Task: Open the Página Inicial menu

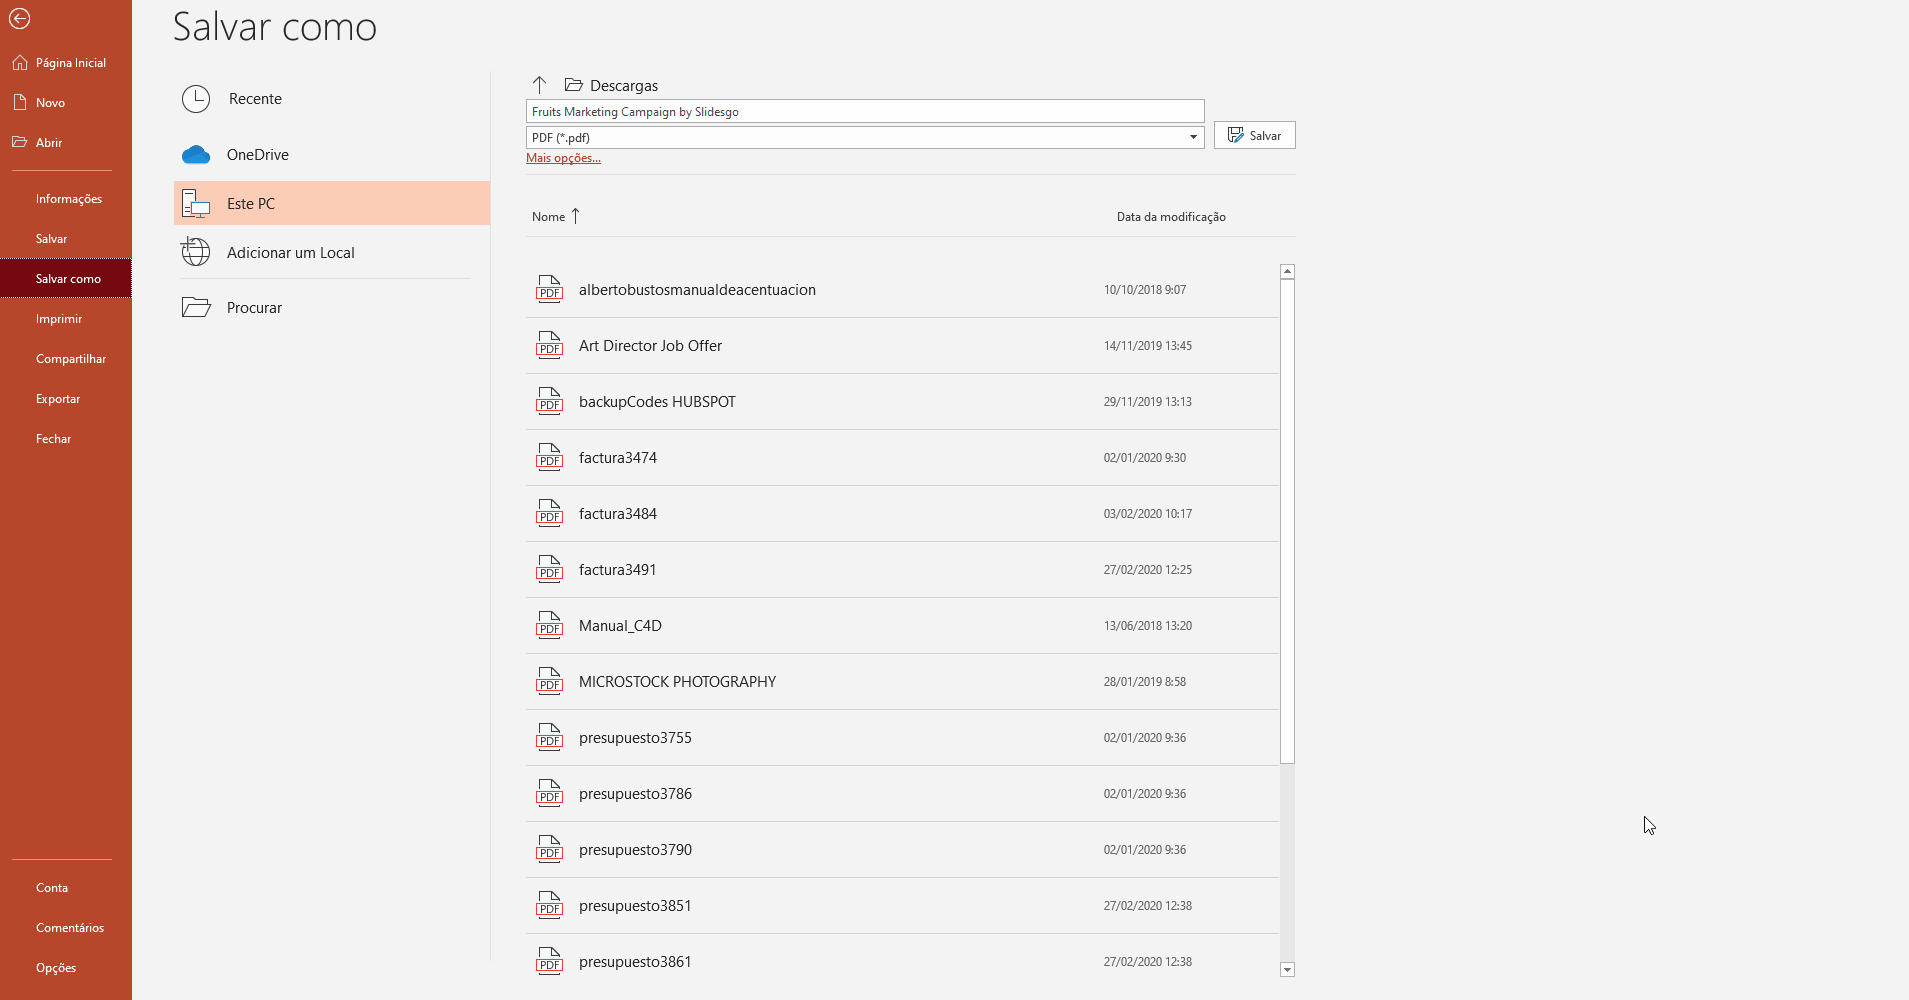Action: (65, 63)
